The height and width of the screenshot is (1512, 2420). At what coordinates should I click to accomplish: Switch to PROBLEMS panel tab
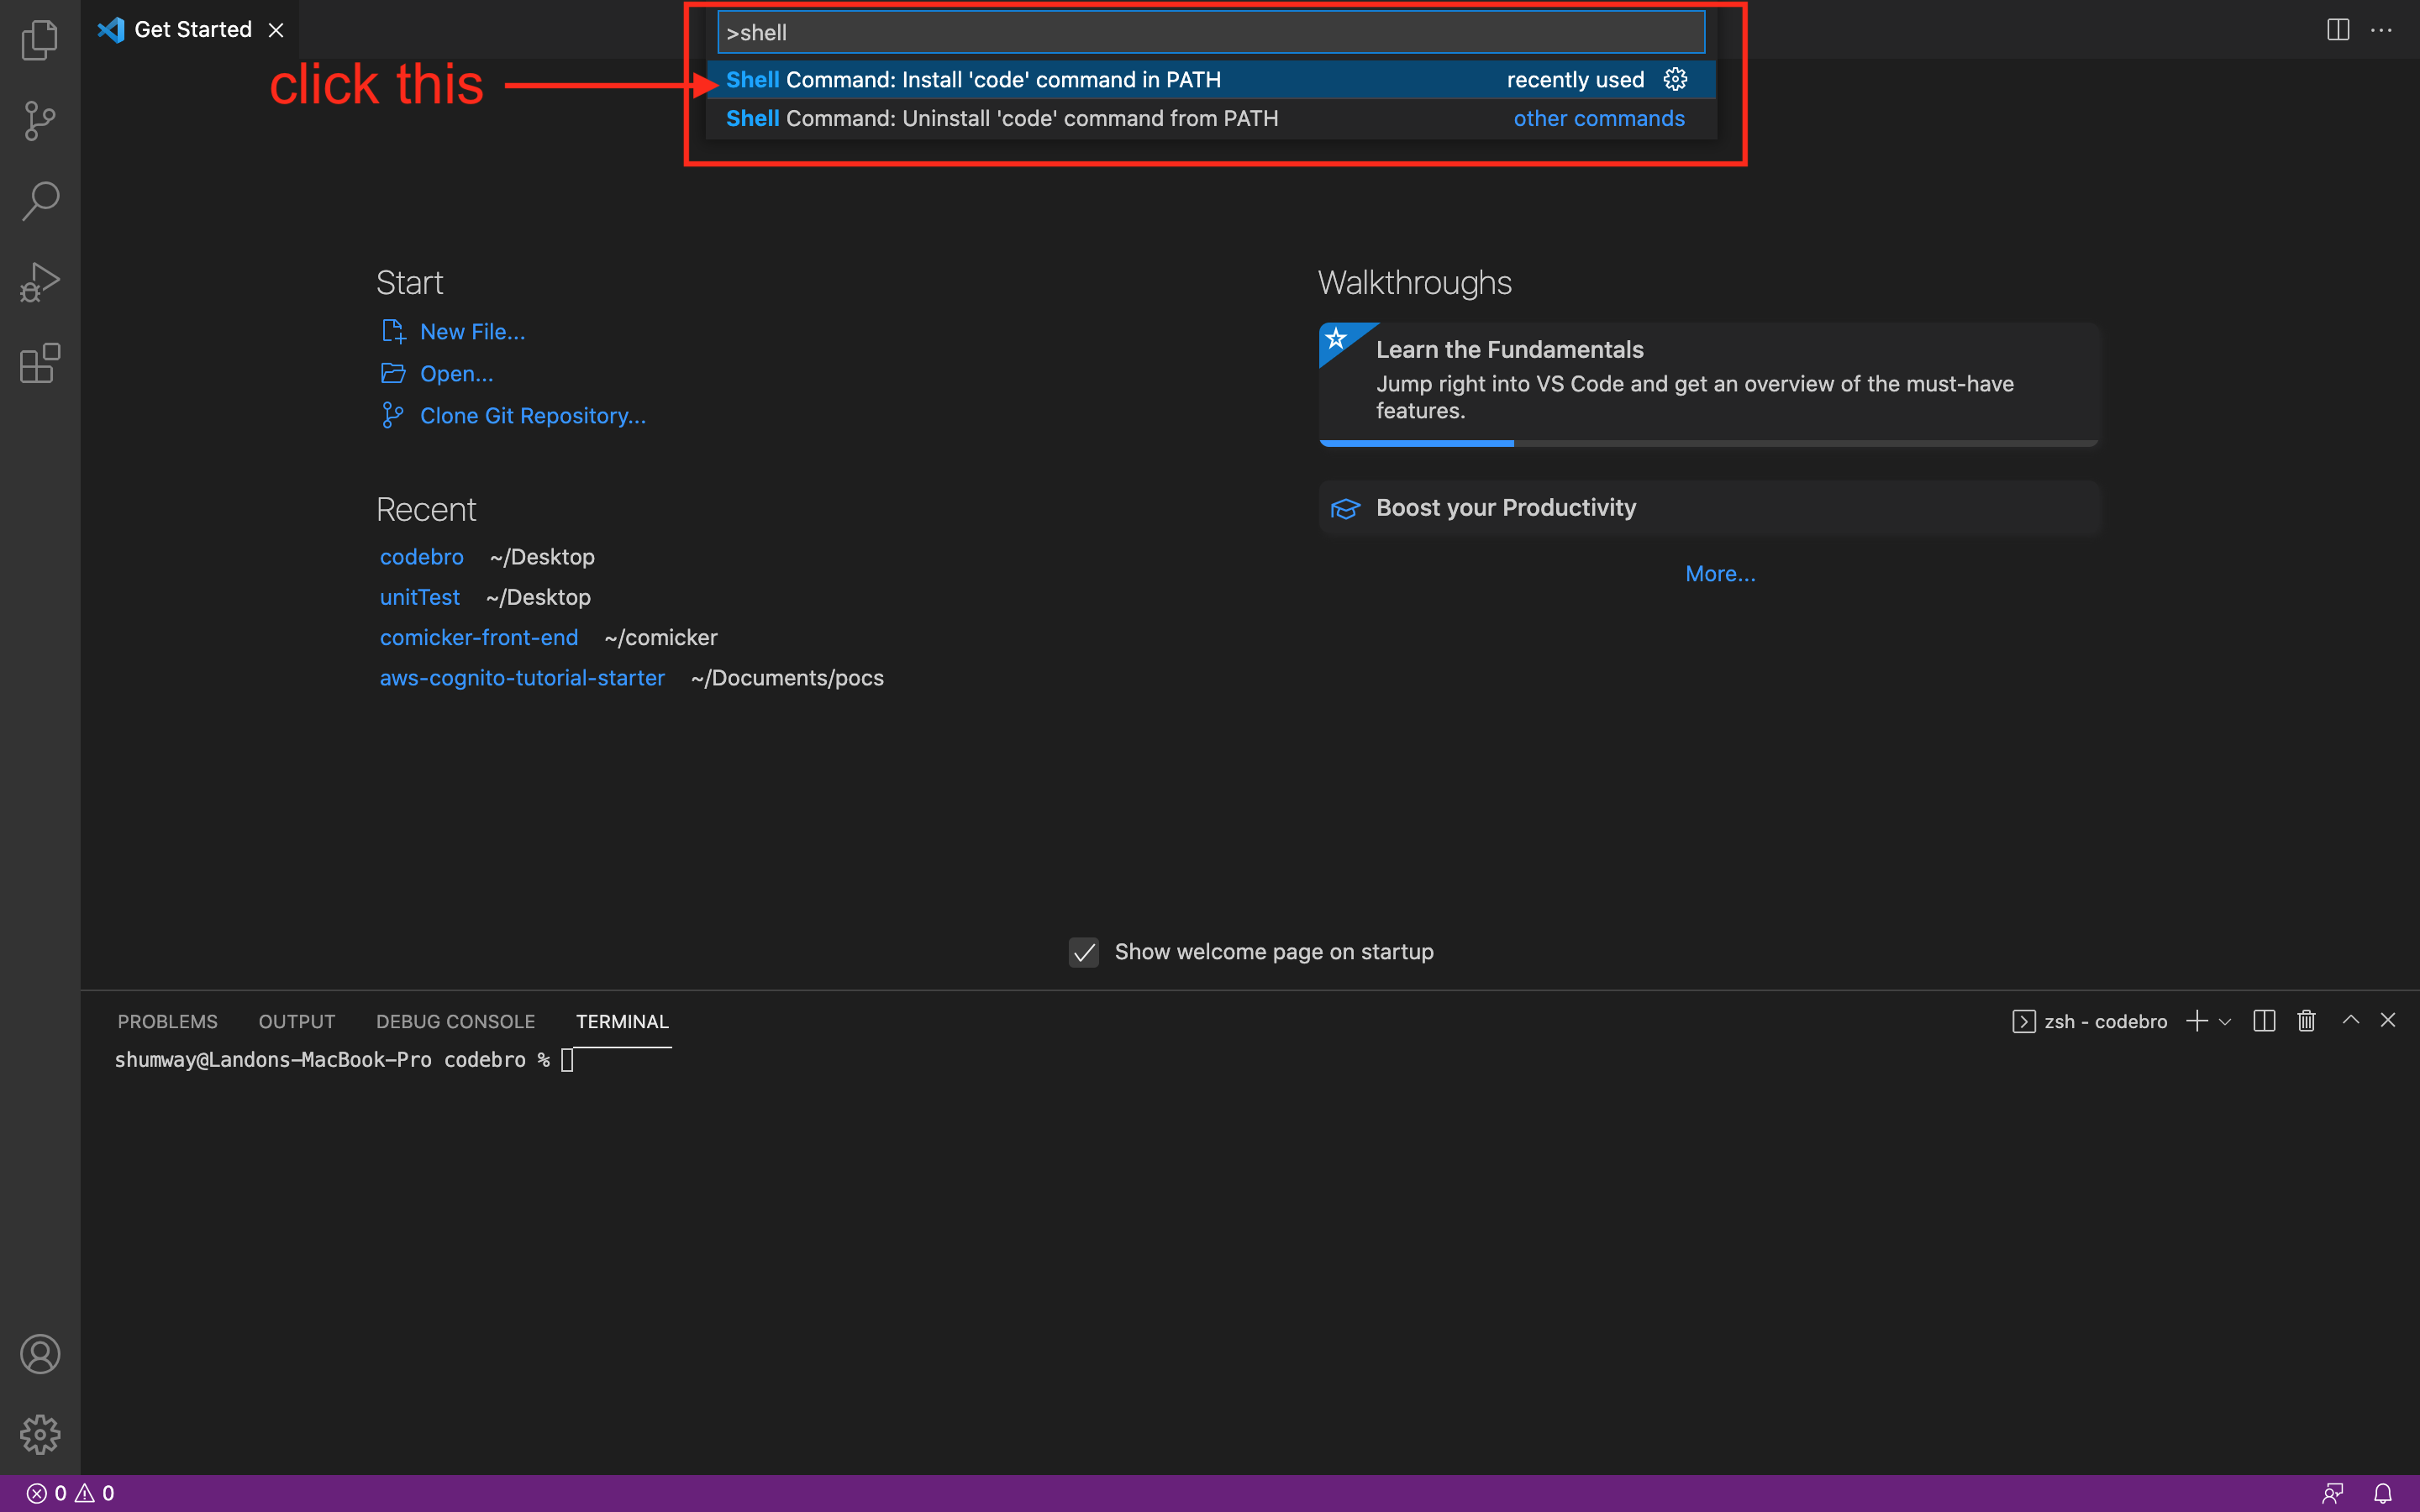pyautogui.click(x=167, y=1022)
